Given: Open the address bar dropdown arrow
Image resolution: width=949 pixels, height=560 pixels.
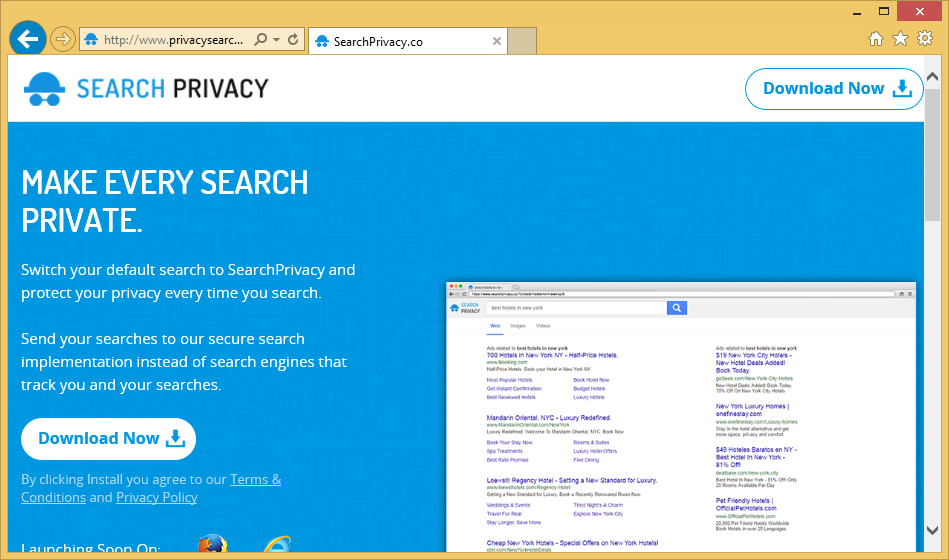Looking at the screenshot, I should (x=277, y=39).
